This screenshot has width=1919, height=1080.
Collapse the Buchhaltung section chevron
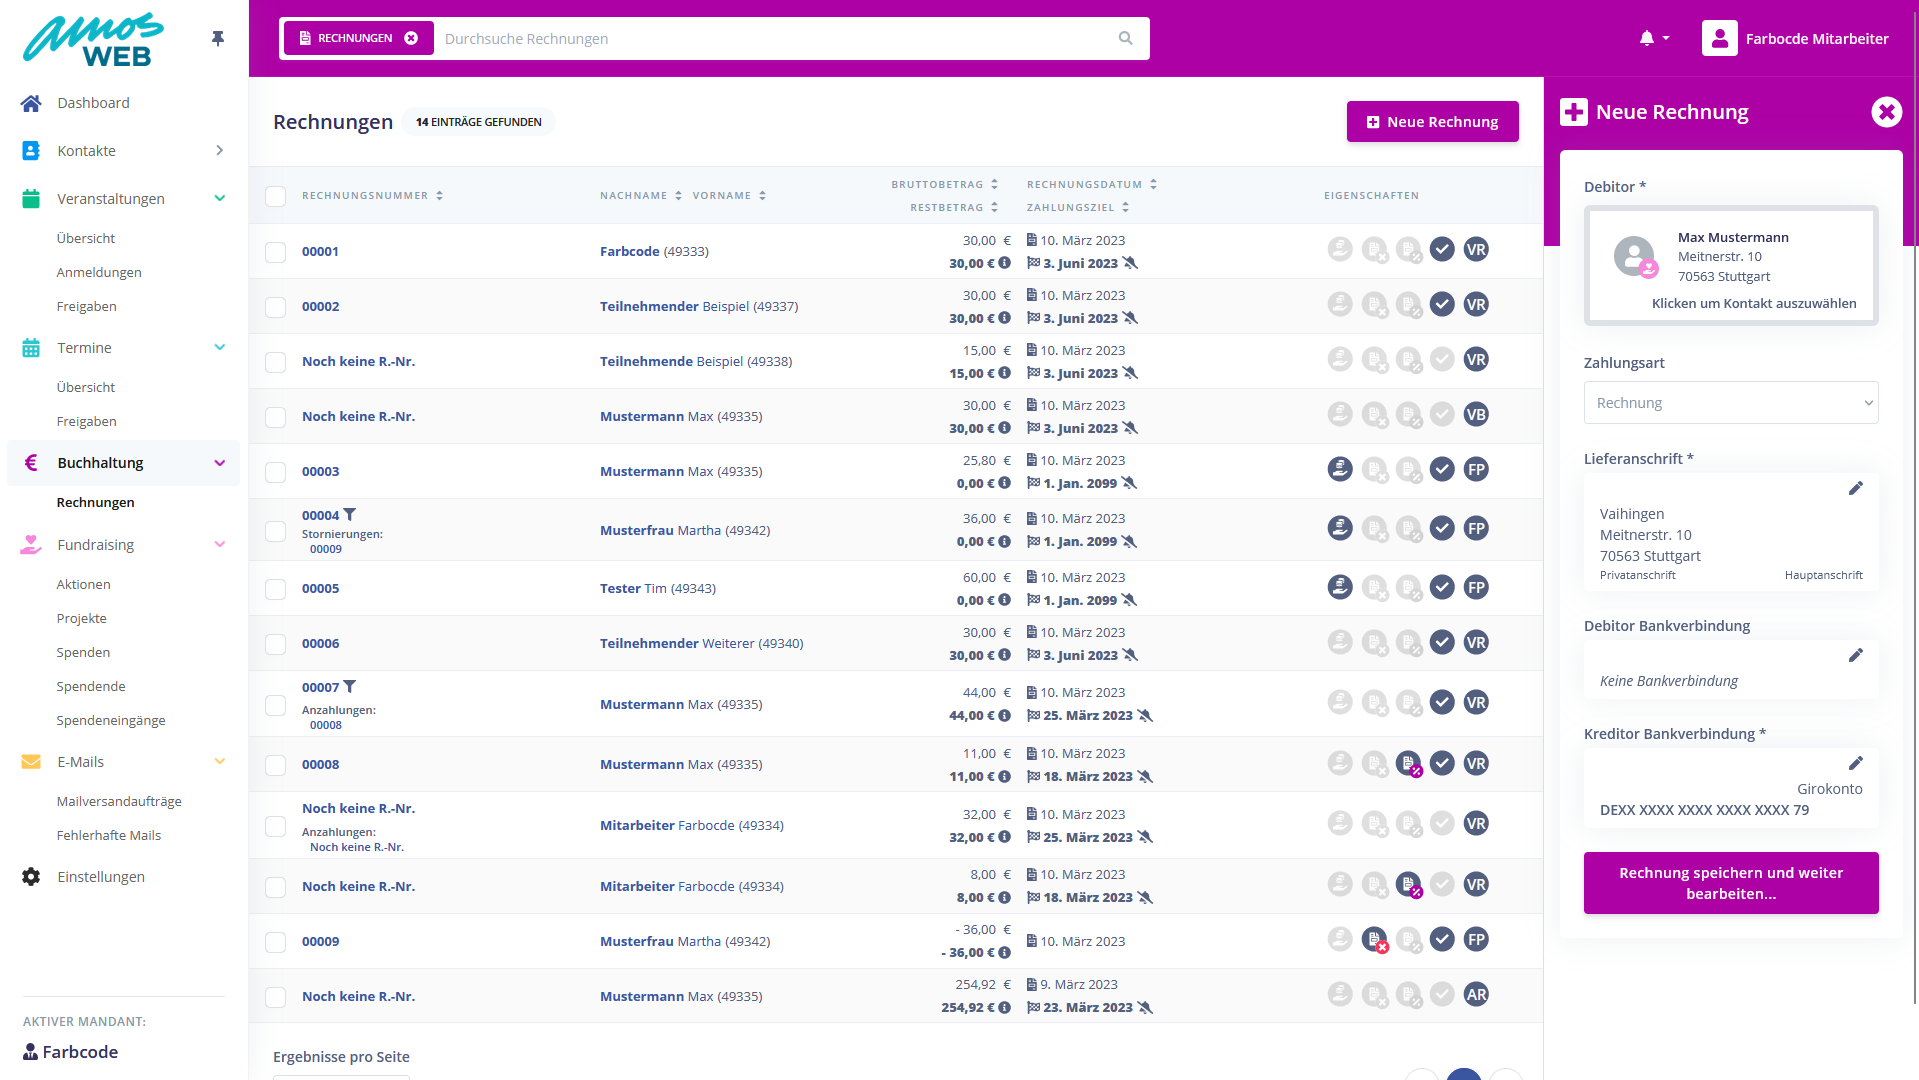pos(220,463)
